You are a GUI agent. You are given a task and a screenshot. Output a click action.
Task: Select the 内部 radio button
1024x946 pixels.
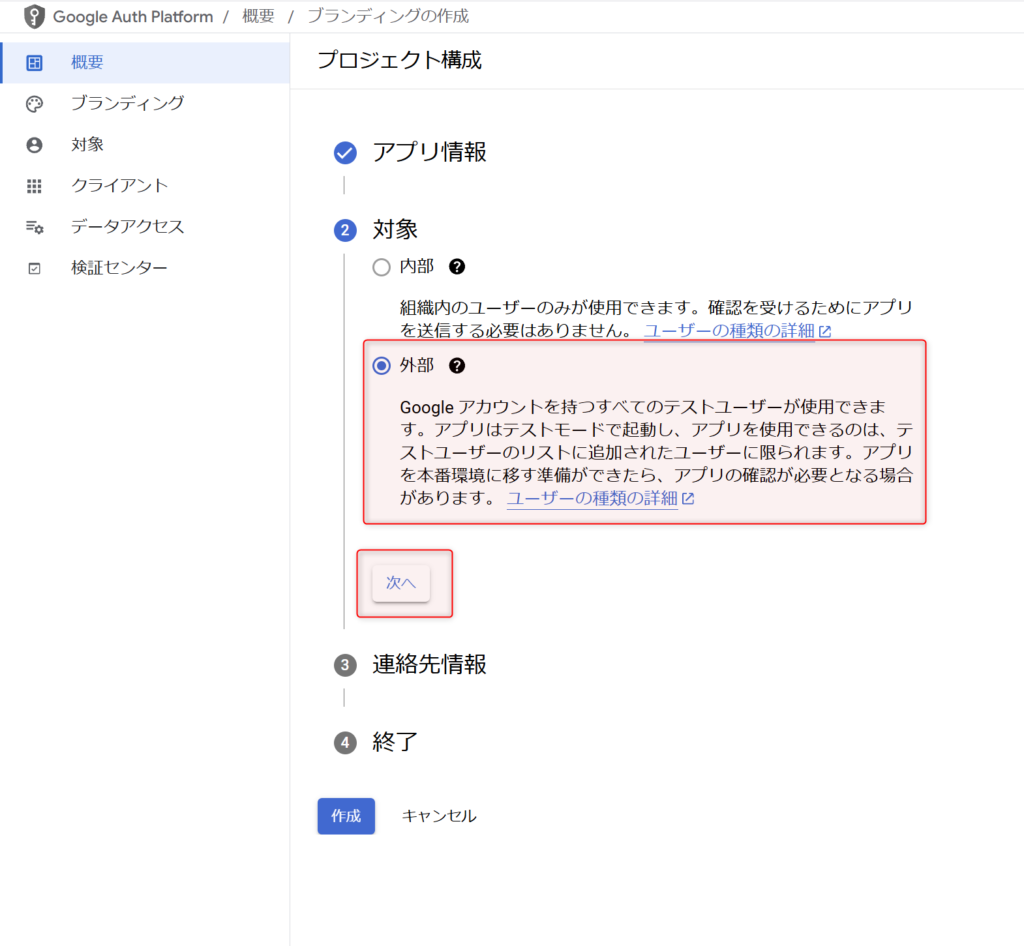(x=381, y=267)
